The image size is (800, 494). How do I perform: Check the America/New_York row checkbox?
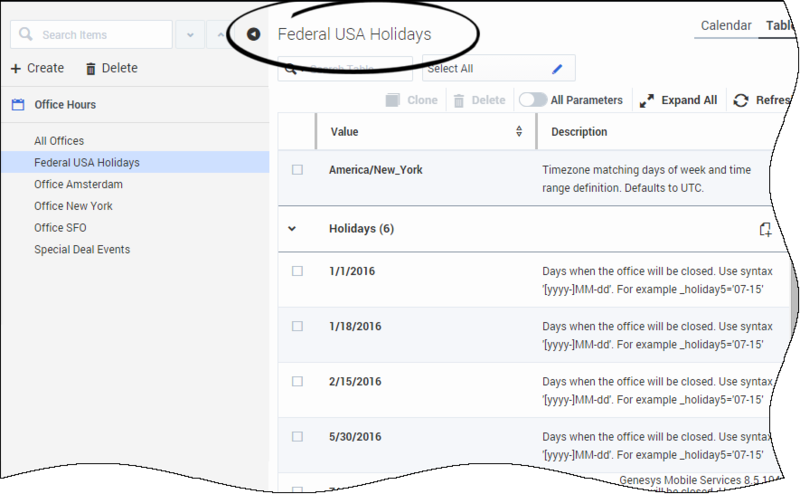coord(297,170)
